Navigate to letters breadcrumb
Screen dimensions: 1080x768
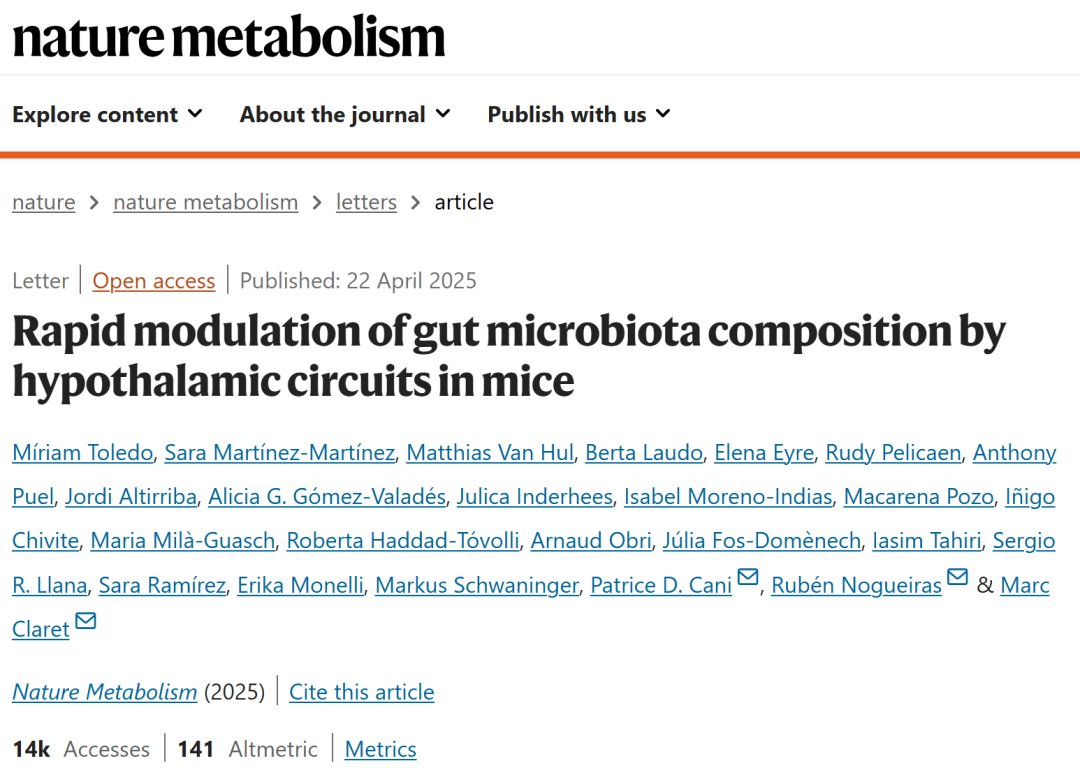click(x=366, y=202)
